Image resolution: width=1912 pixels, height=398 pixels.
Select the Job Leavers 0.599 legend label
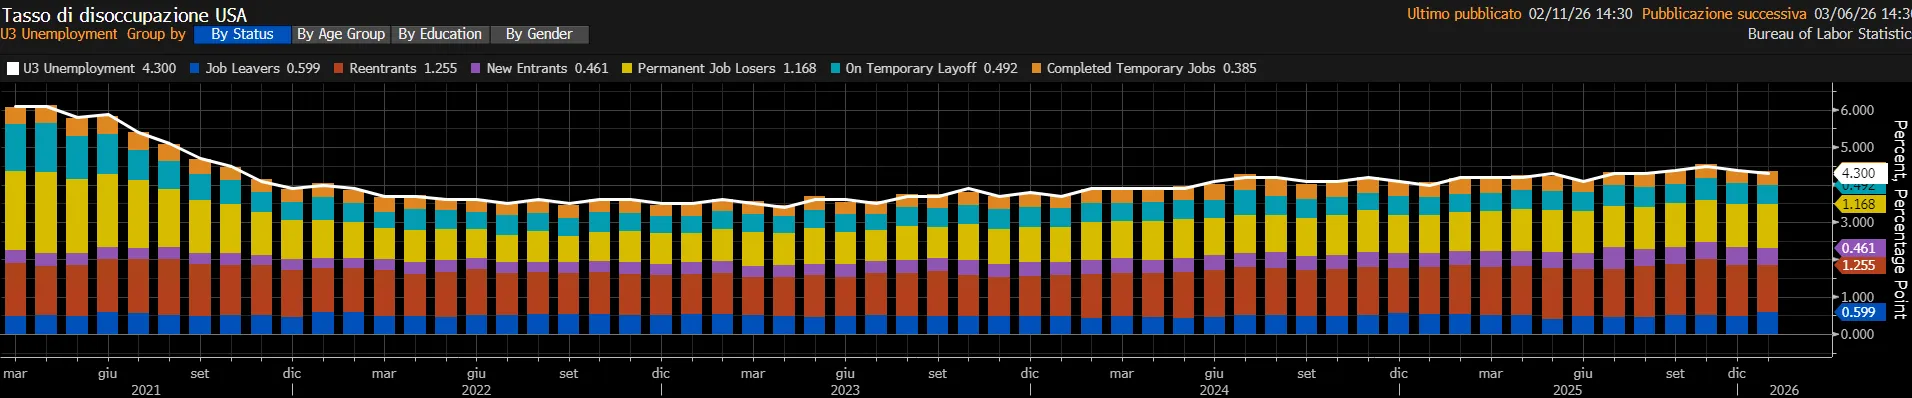point(263,68)
